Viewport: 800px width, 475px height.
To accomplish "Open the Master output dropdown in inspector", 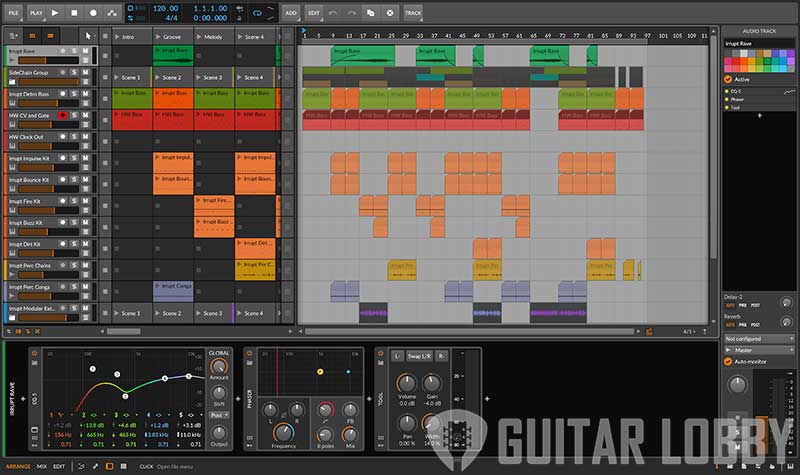I will point(759,350).
